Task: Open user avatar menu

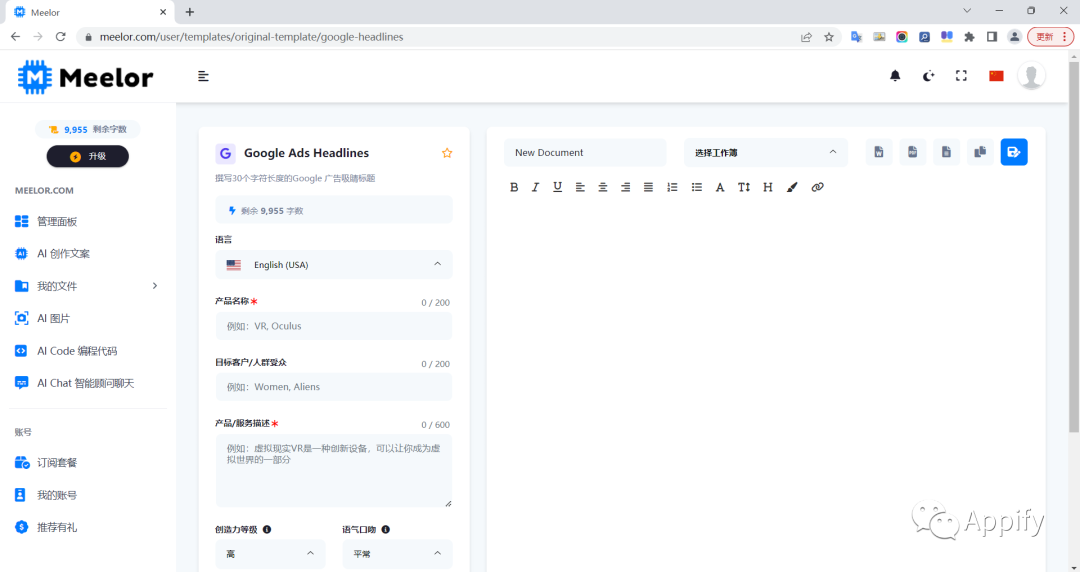Action: tap(1031, 76)
